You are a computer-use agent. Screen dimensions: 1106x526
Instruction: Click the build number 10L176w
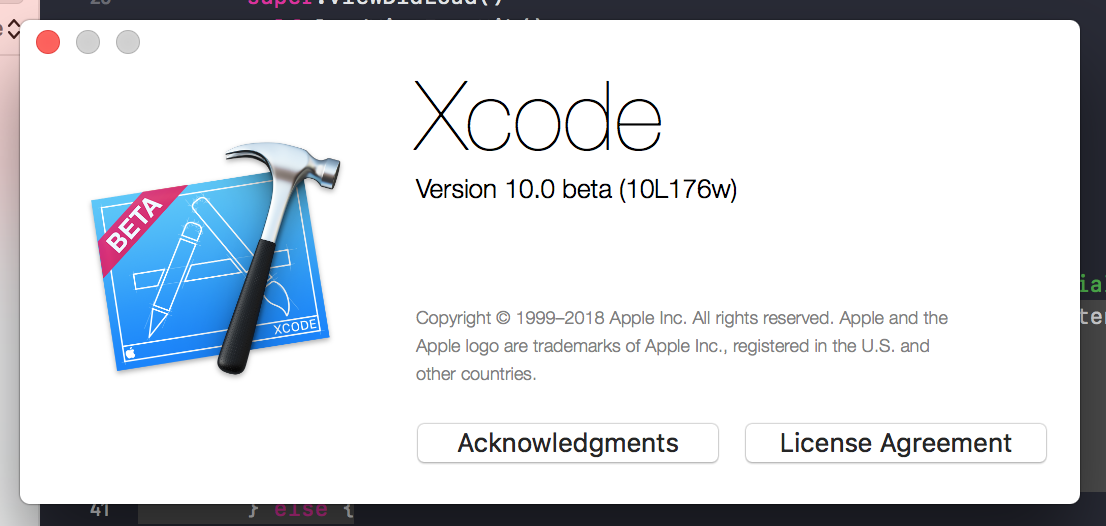678,189
